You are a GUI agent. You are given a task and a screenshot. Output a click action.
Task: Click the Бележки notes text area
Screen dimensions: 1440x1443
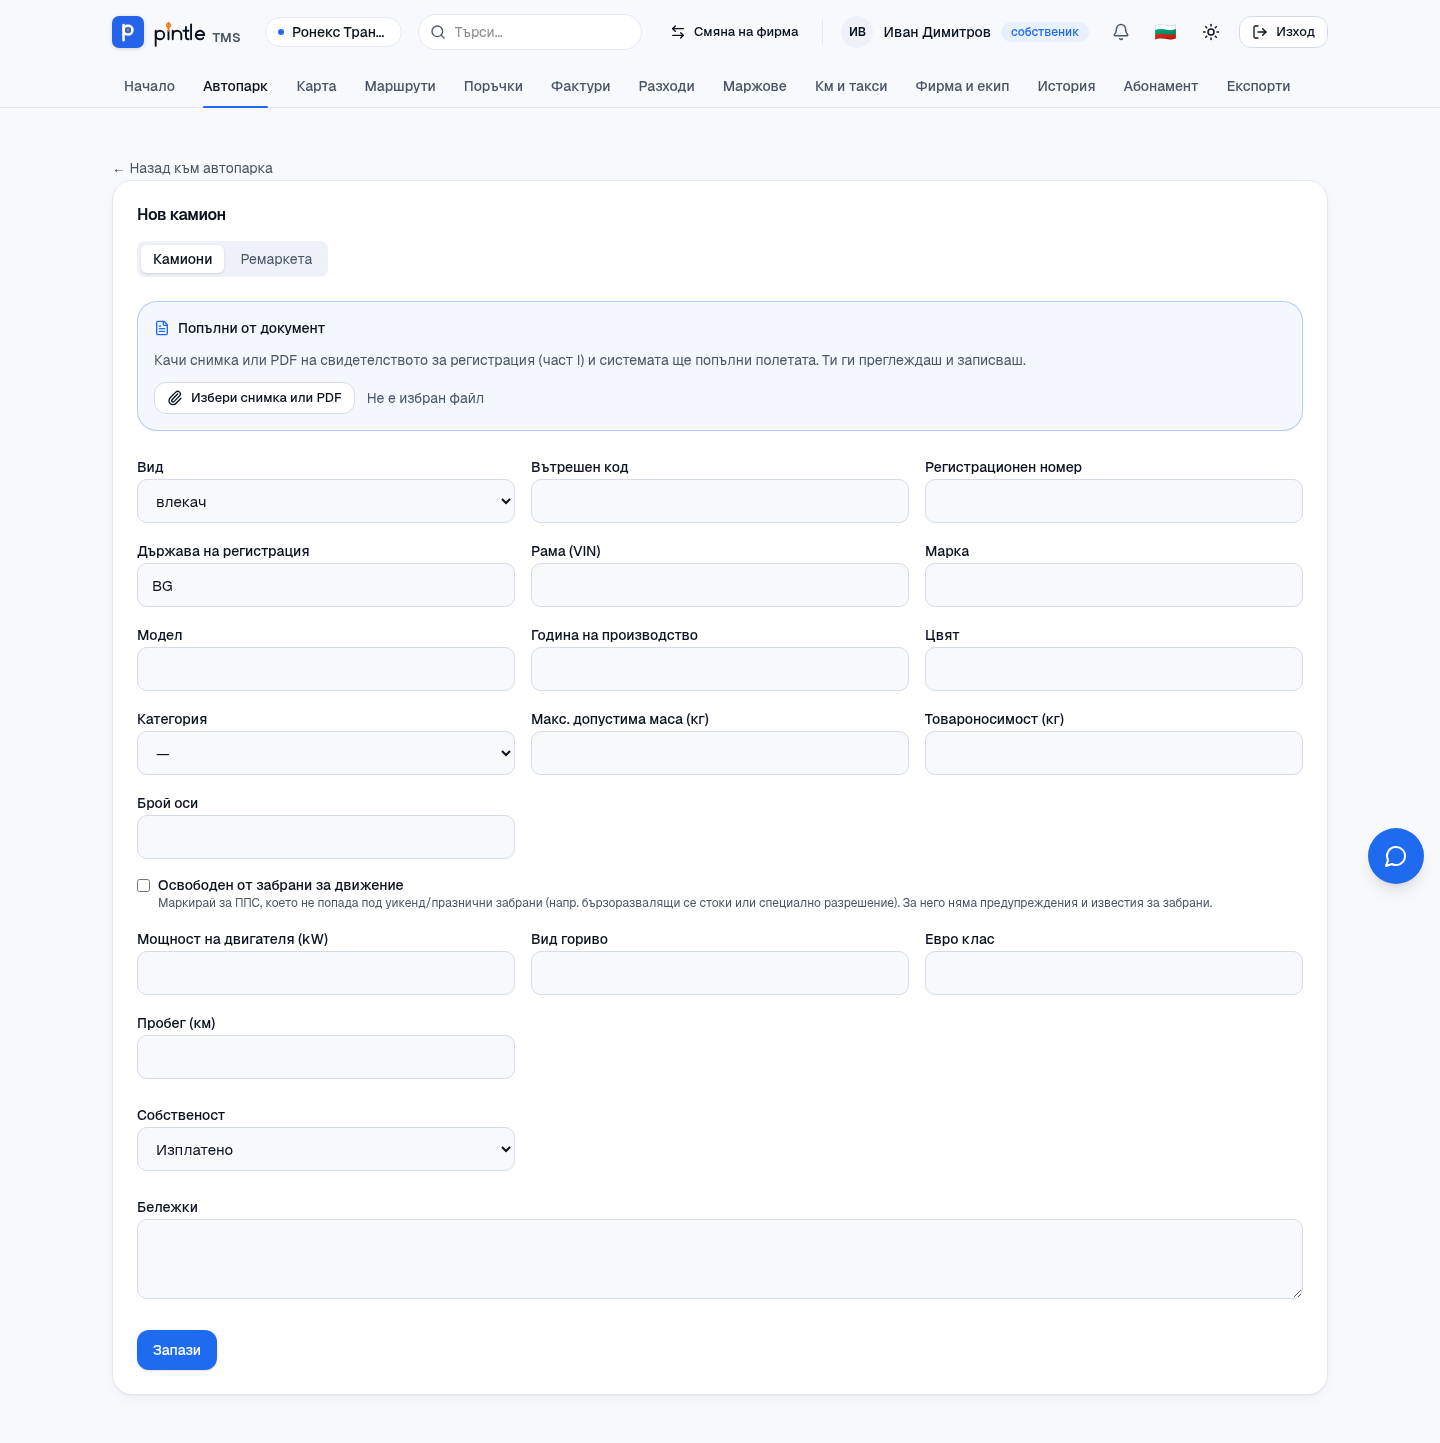point(720,1259)
